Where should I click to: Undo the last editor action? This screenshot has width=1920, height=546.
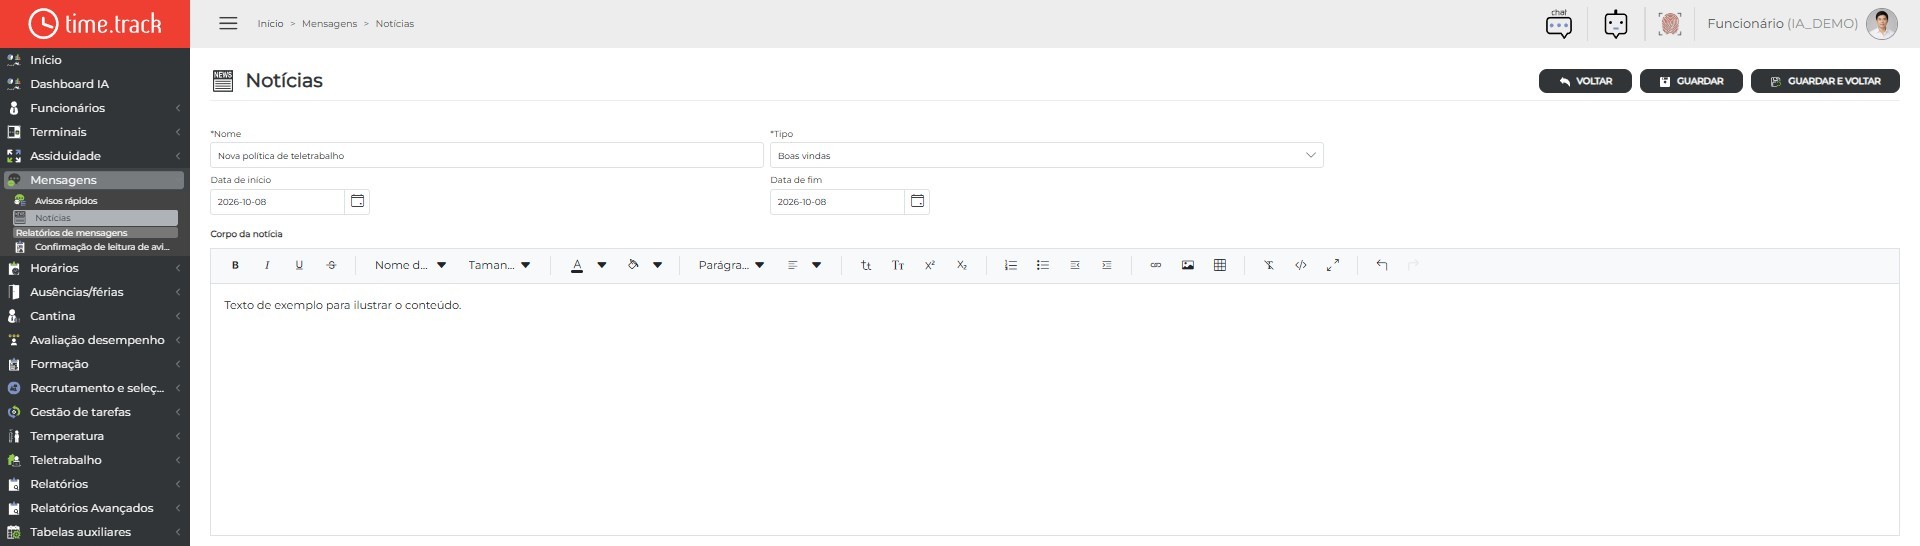click(x=1382, y=265)
